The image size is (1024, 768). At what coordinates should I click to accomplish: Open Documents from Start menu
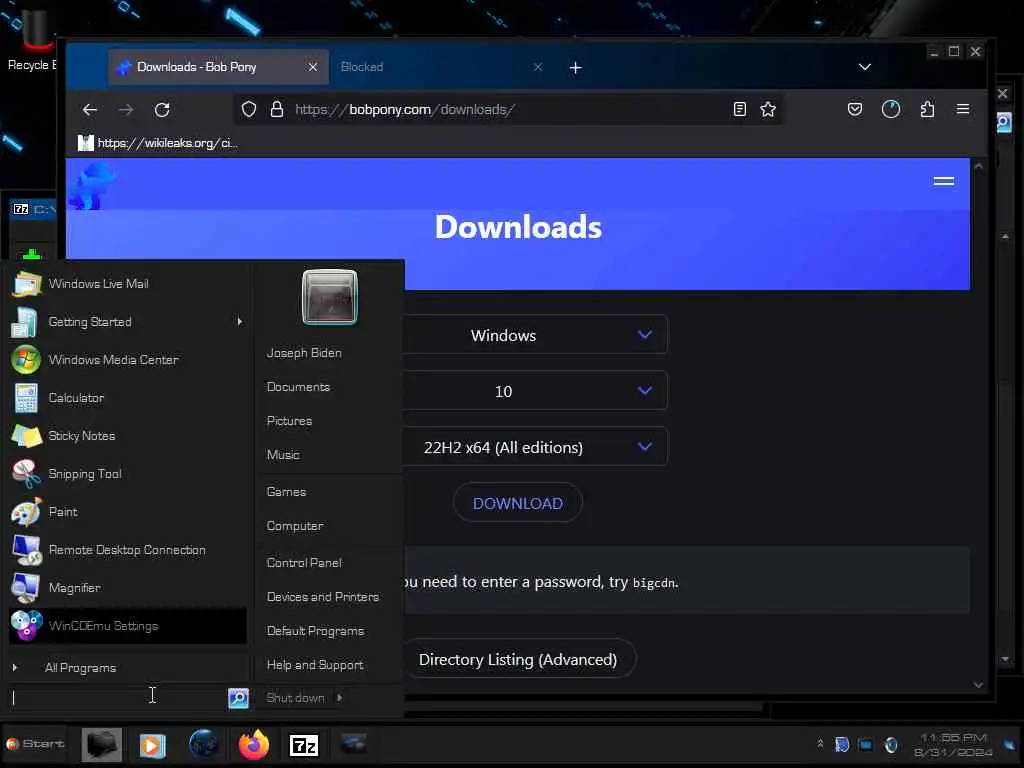click(298, 387)
